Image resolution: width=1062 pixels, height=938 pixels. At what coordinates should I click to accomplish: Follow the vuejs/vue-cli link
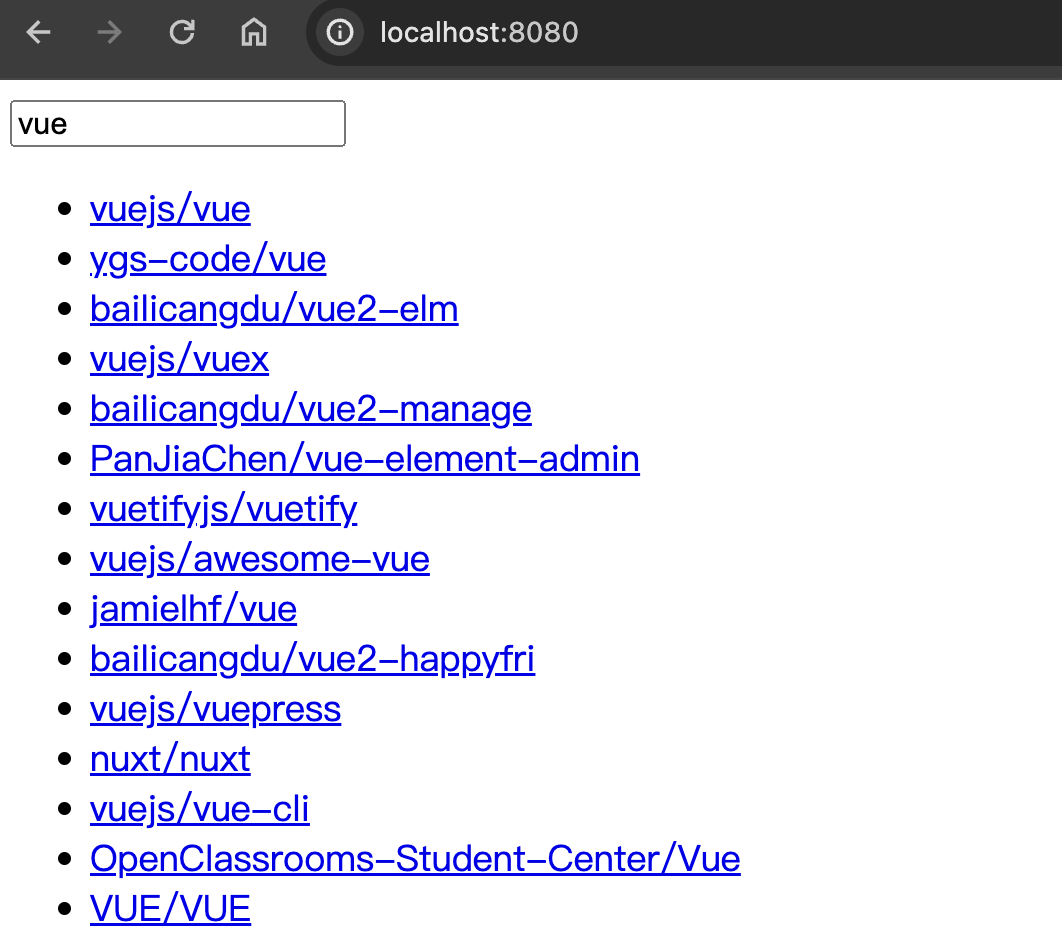(200, 809)
